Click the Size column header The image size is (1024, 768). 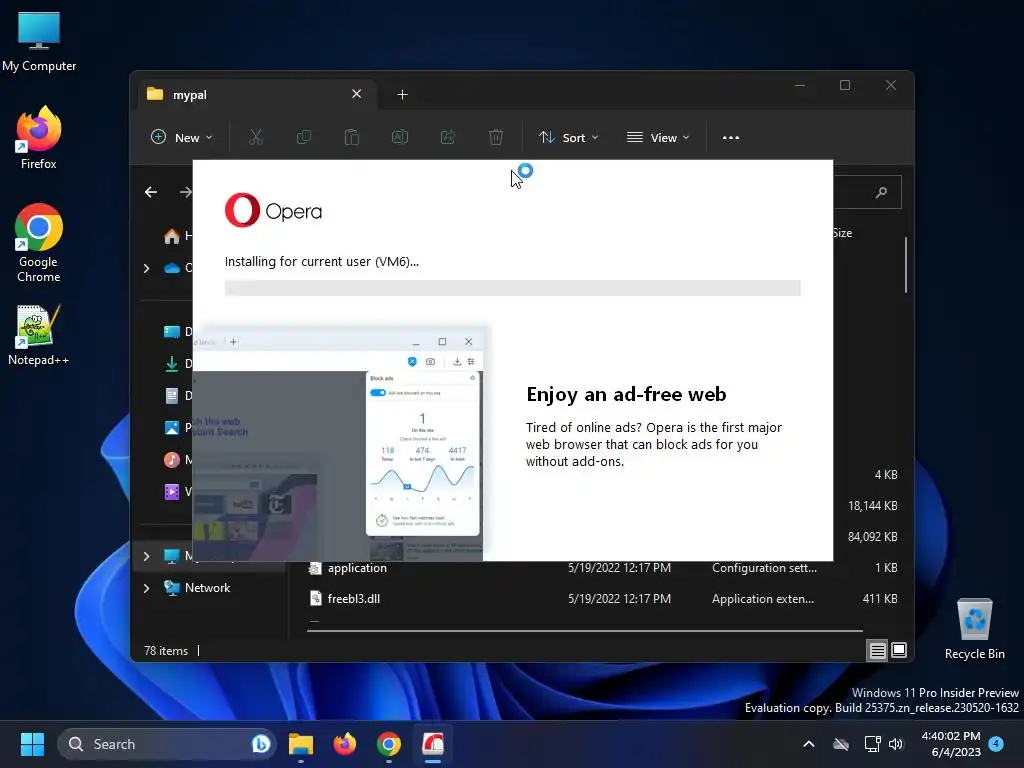[842, 232]
